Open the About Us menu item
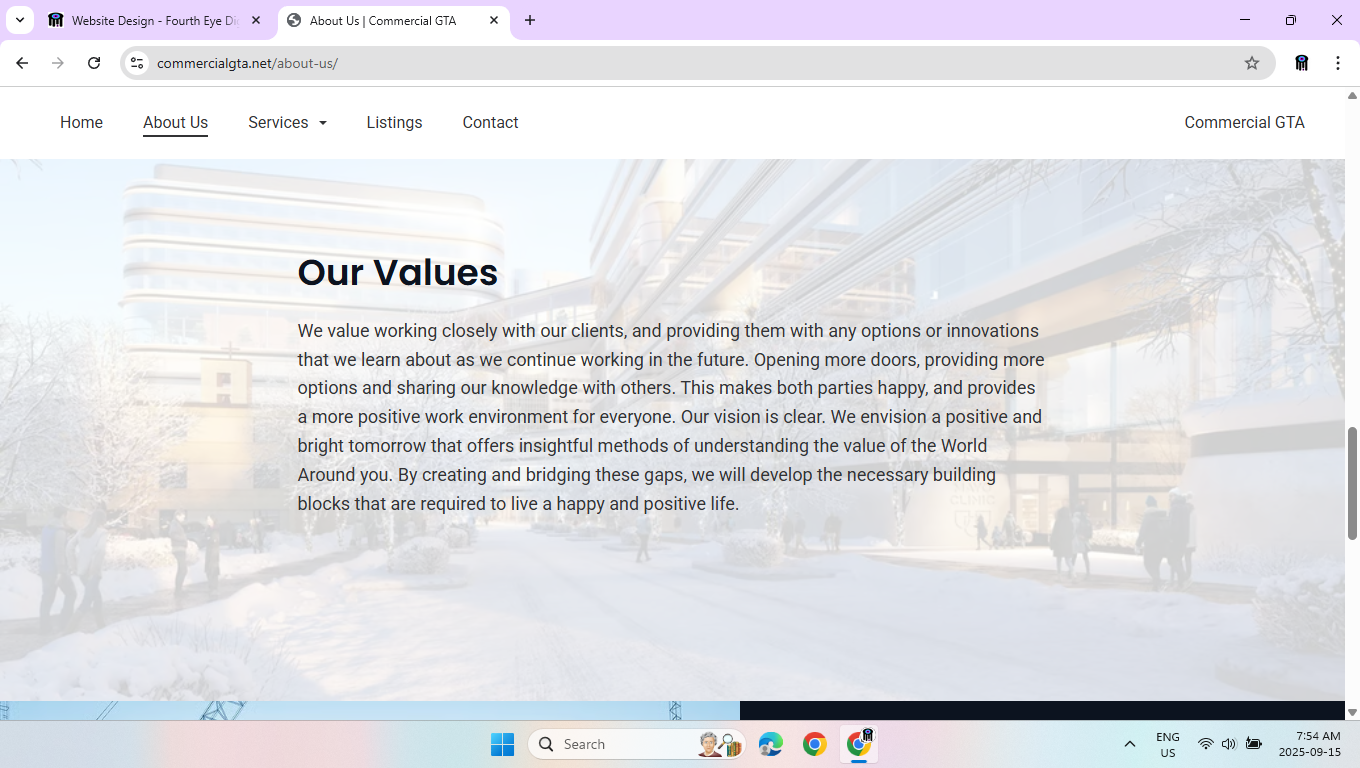 [175, 122]
